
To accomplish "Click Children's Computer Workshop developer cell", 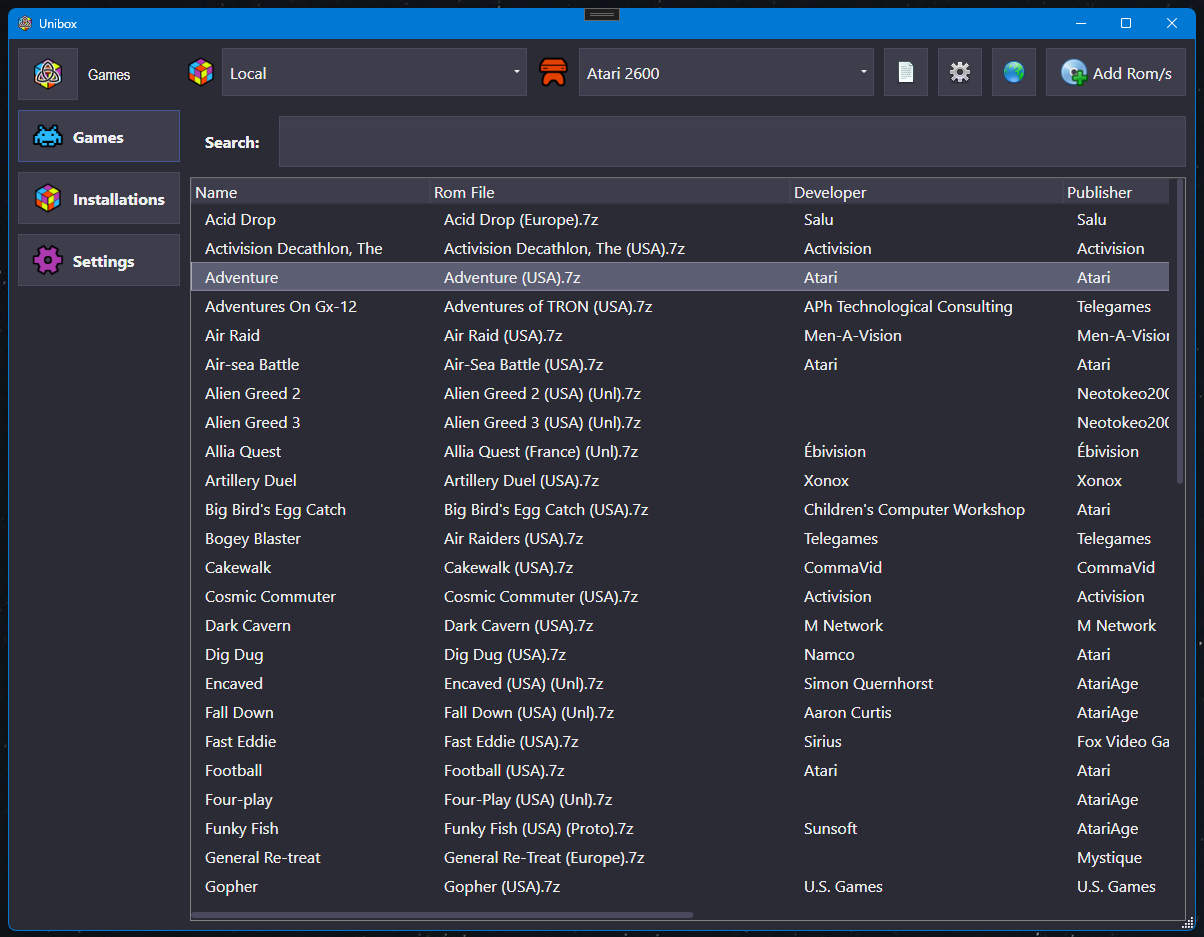I will (914, 509).
